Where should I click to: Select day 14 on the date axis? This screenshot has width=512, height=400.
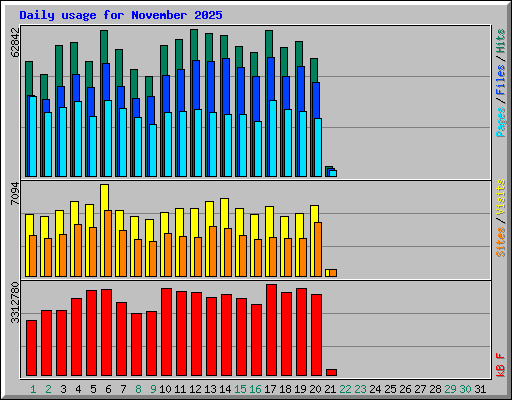coord(225,389)
